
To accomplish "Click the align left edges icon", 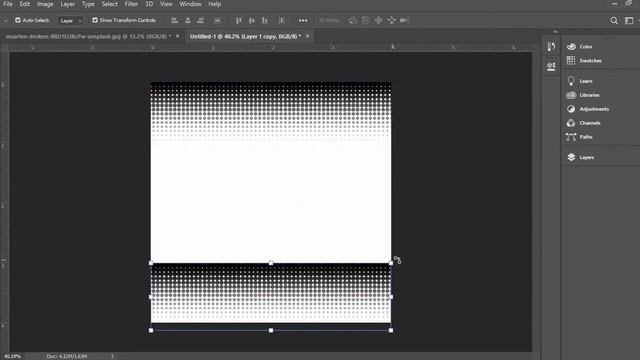I will click(x=174, y=20).
